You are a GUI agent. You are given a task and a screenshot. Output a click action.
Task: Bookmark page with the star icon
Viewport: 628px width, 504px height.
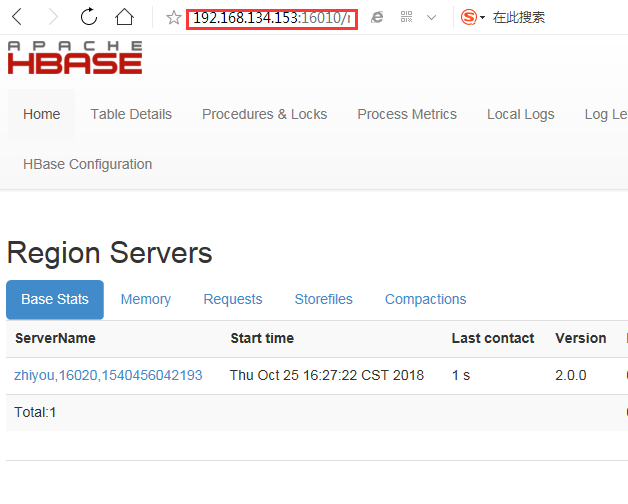[173, 18]
